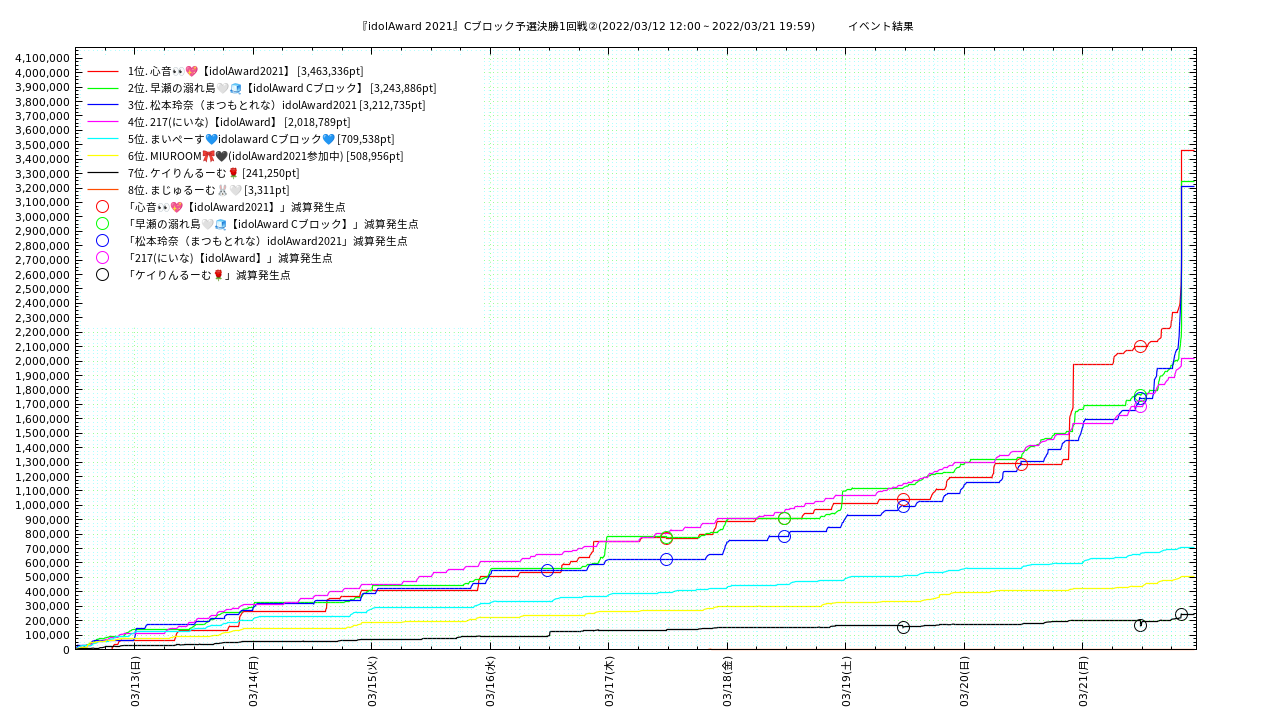Click the blue circle icon for 松本玲奈 deduction legend
The width and height of the screenshot is (1280, 720).
coord(102,241)
